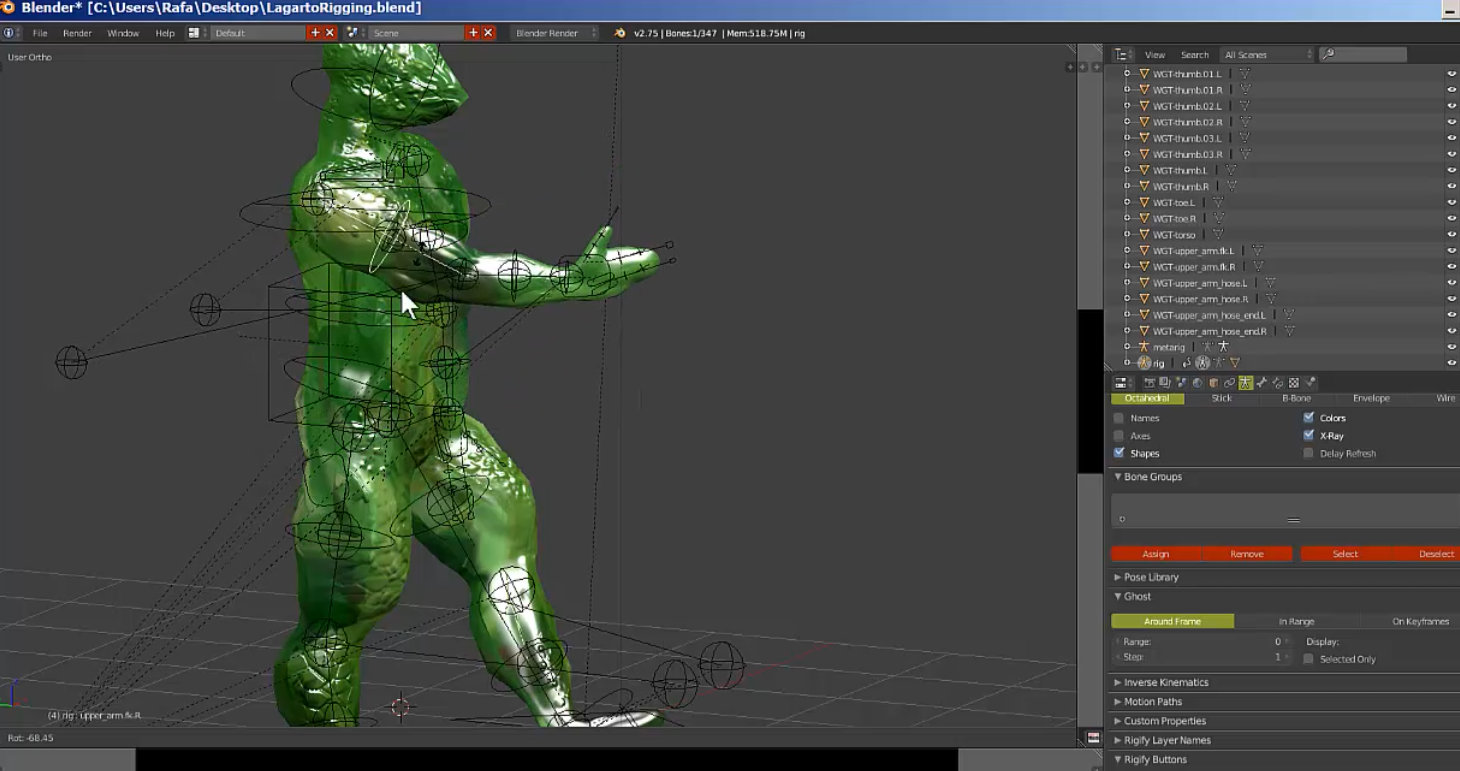Open the Bone Constraints properties icon

[1277, 383]
